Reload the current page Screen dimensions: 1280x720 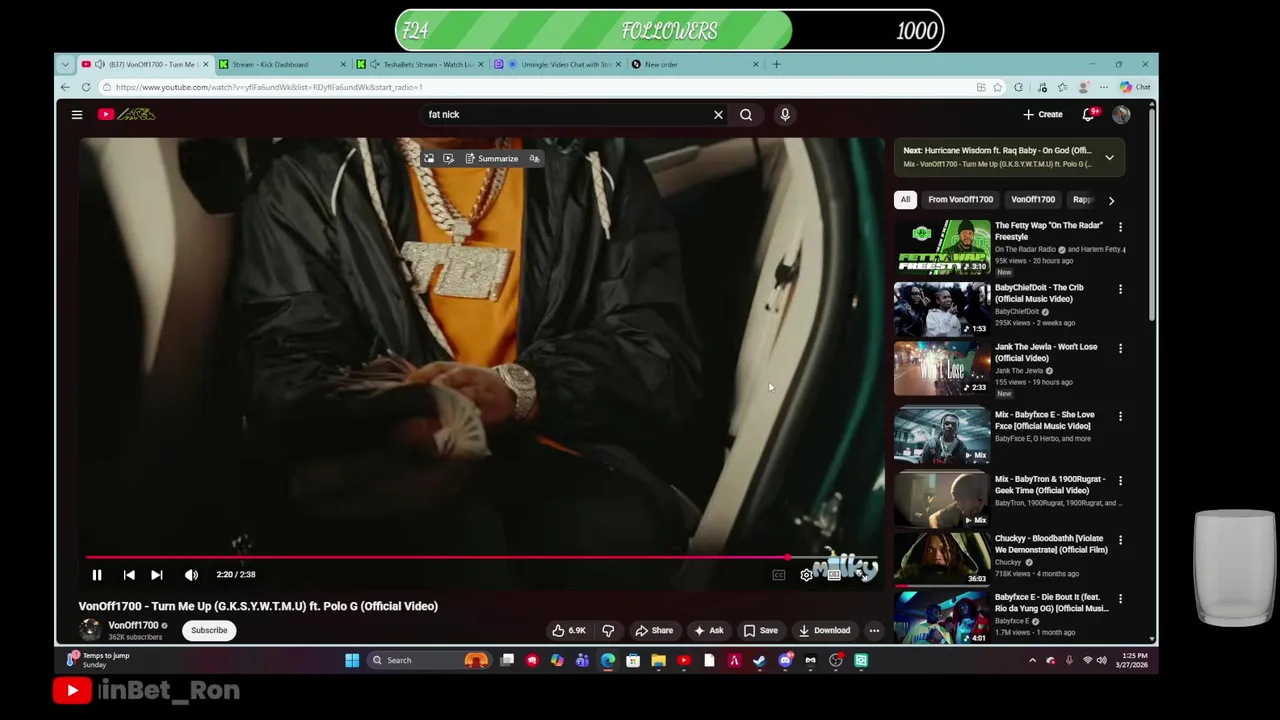pyautogui.click(x=86, y=87)
